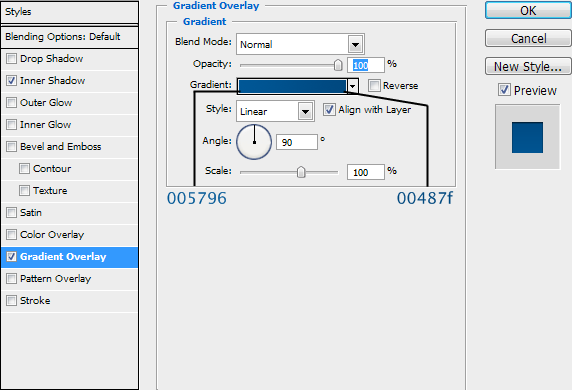The image size is (572, 390).
Task: Select the Texture sub-style label
Action: [50, 190]
